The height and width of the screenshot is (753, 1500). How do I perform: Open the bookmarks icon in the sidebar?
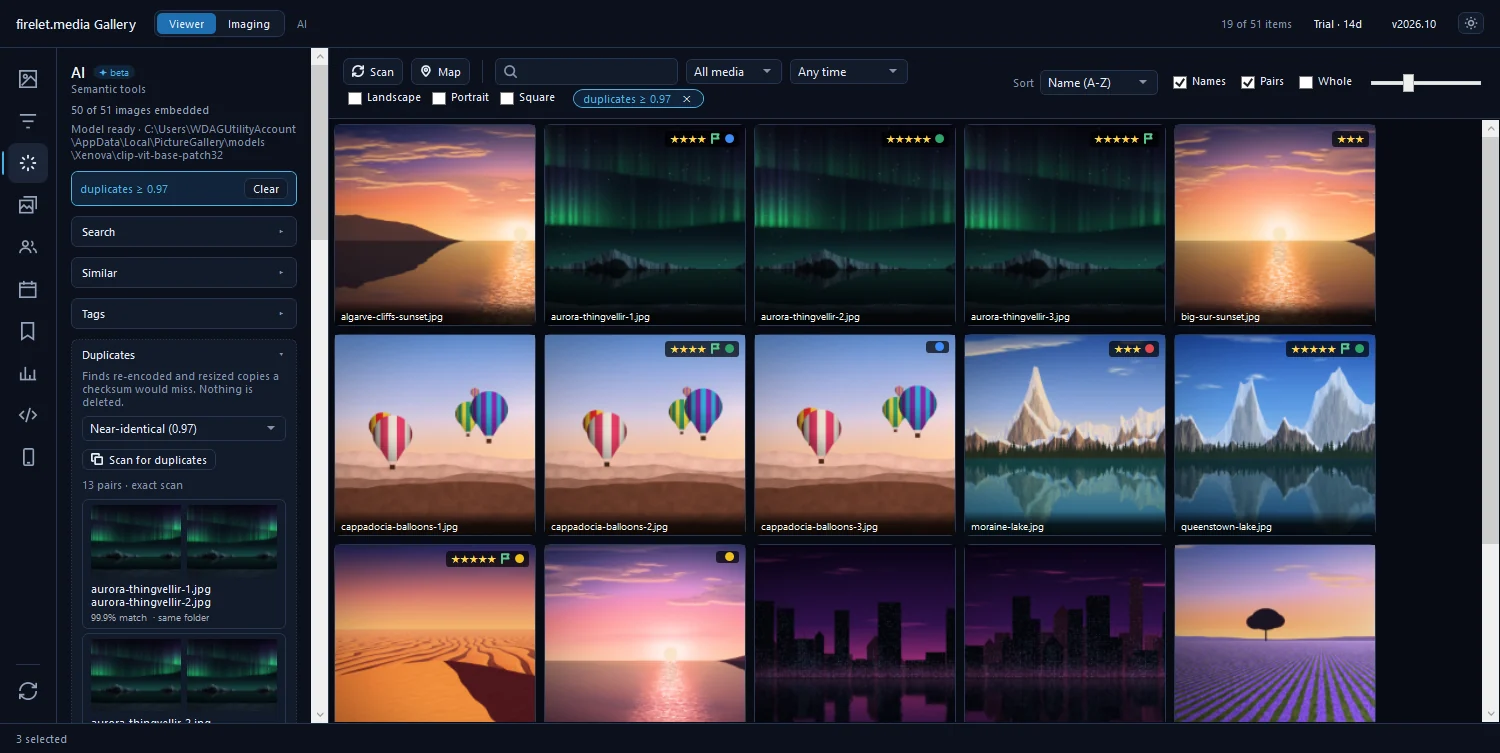point(28,331)
